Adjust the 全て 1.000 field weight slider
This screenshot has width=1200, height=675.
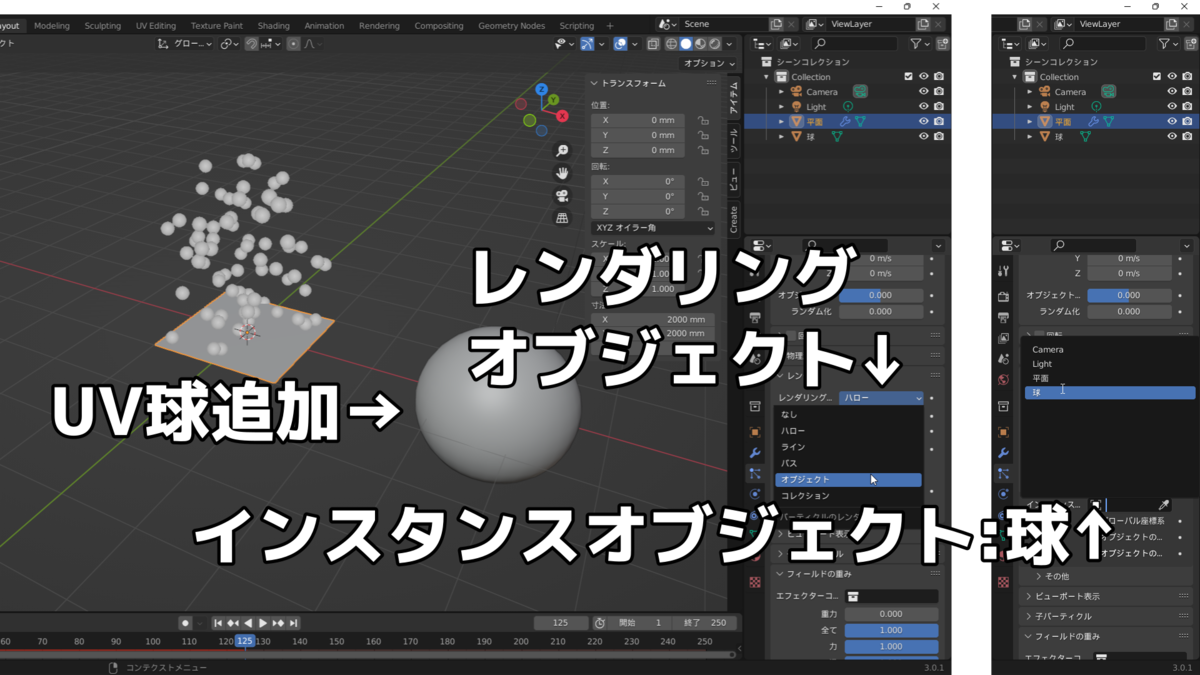coord(891,630)
